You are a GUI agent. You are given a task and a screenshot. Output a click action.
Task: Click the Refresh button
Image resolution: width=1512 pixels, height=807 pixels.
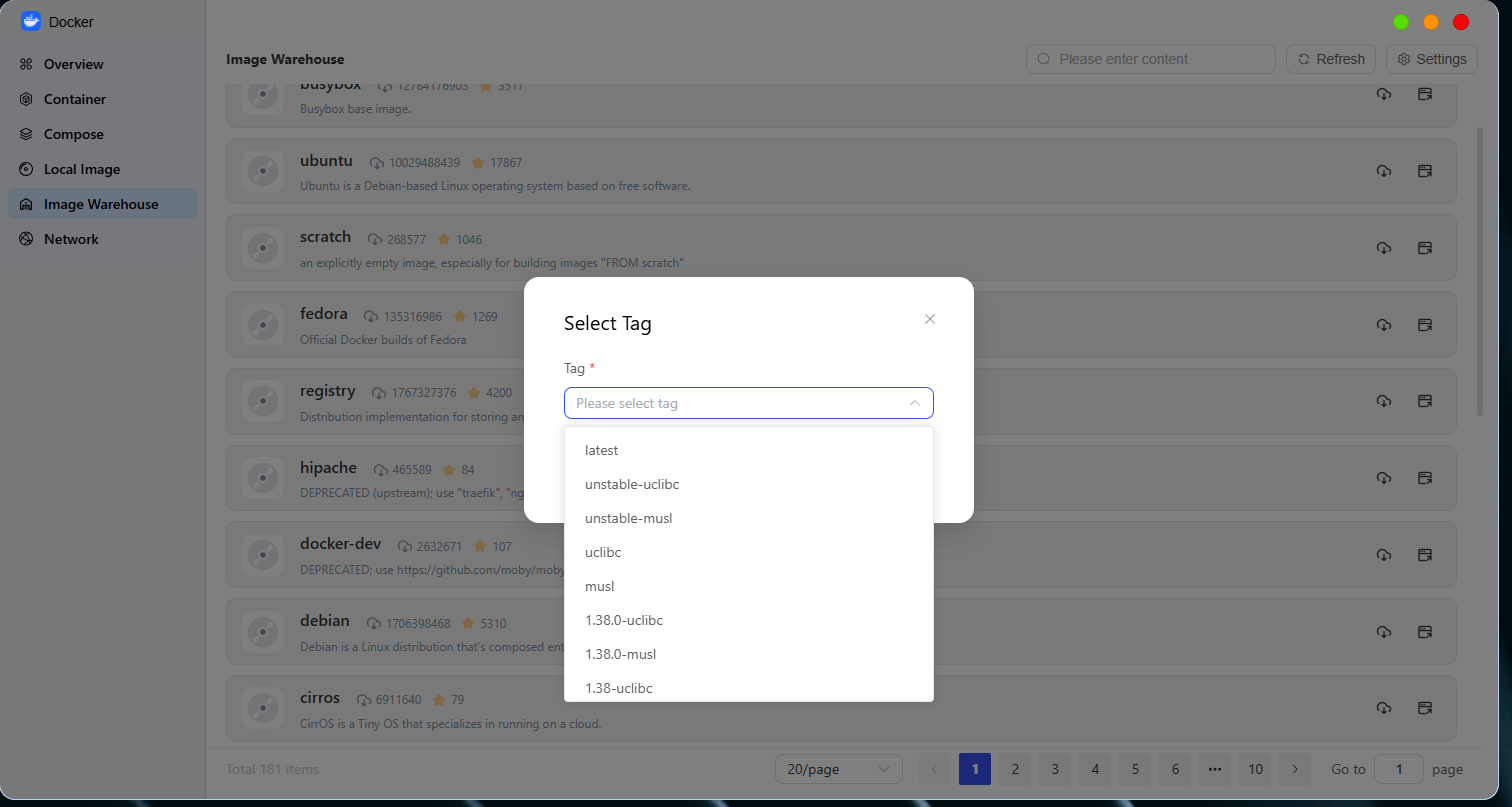pos(1331,59)
